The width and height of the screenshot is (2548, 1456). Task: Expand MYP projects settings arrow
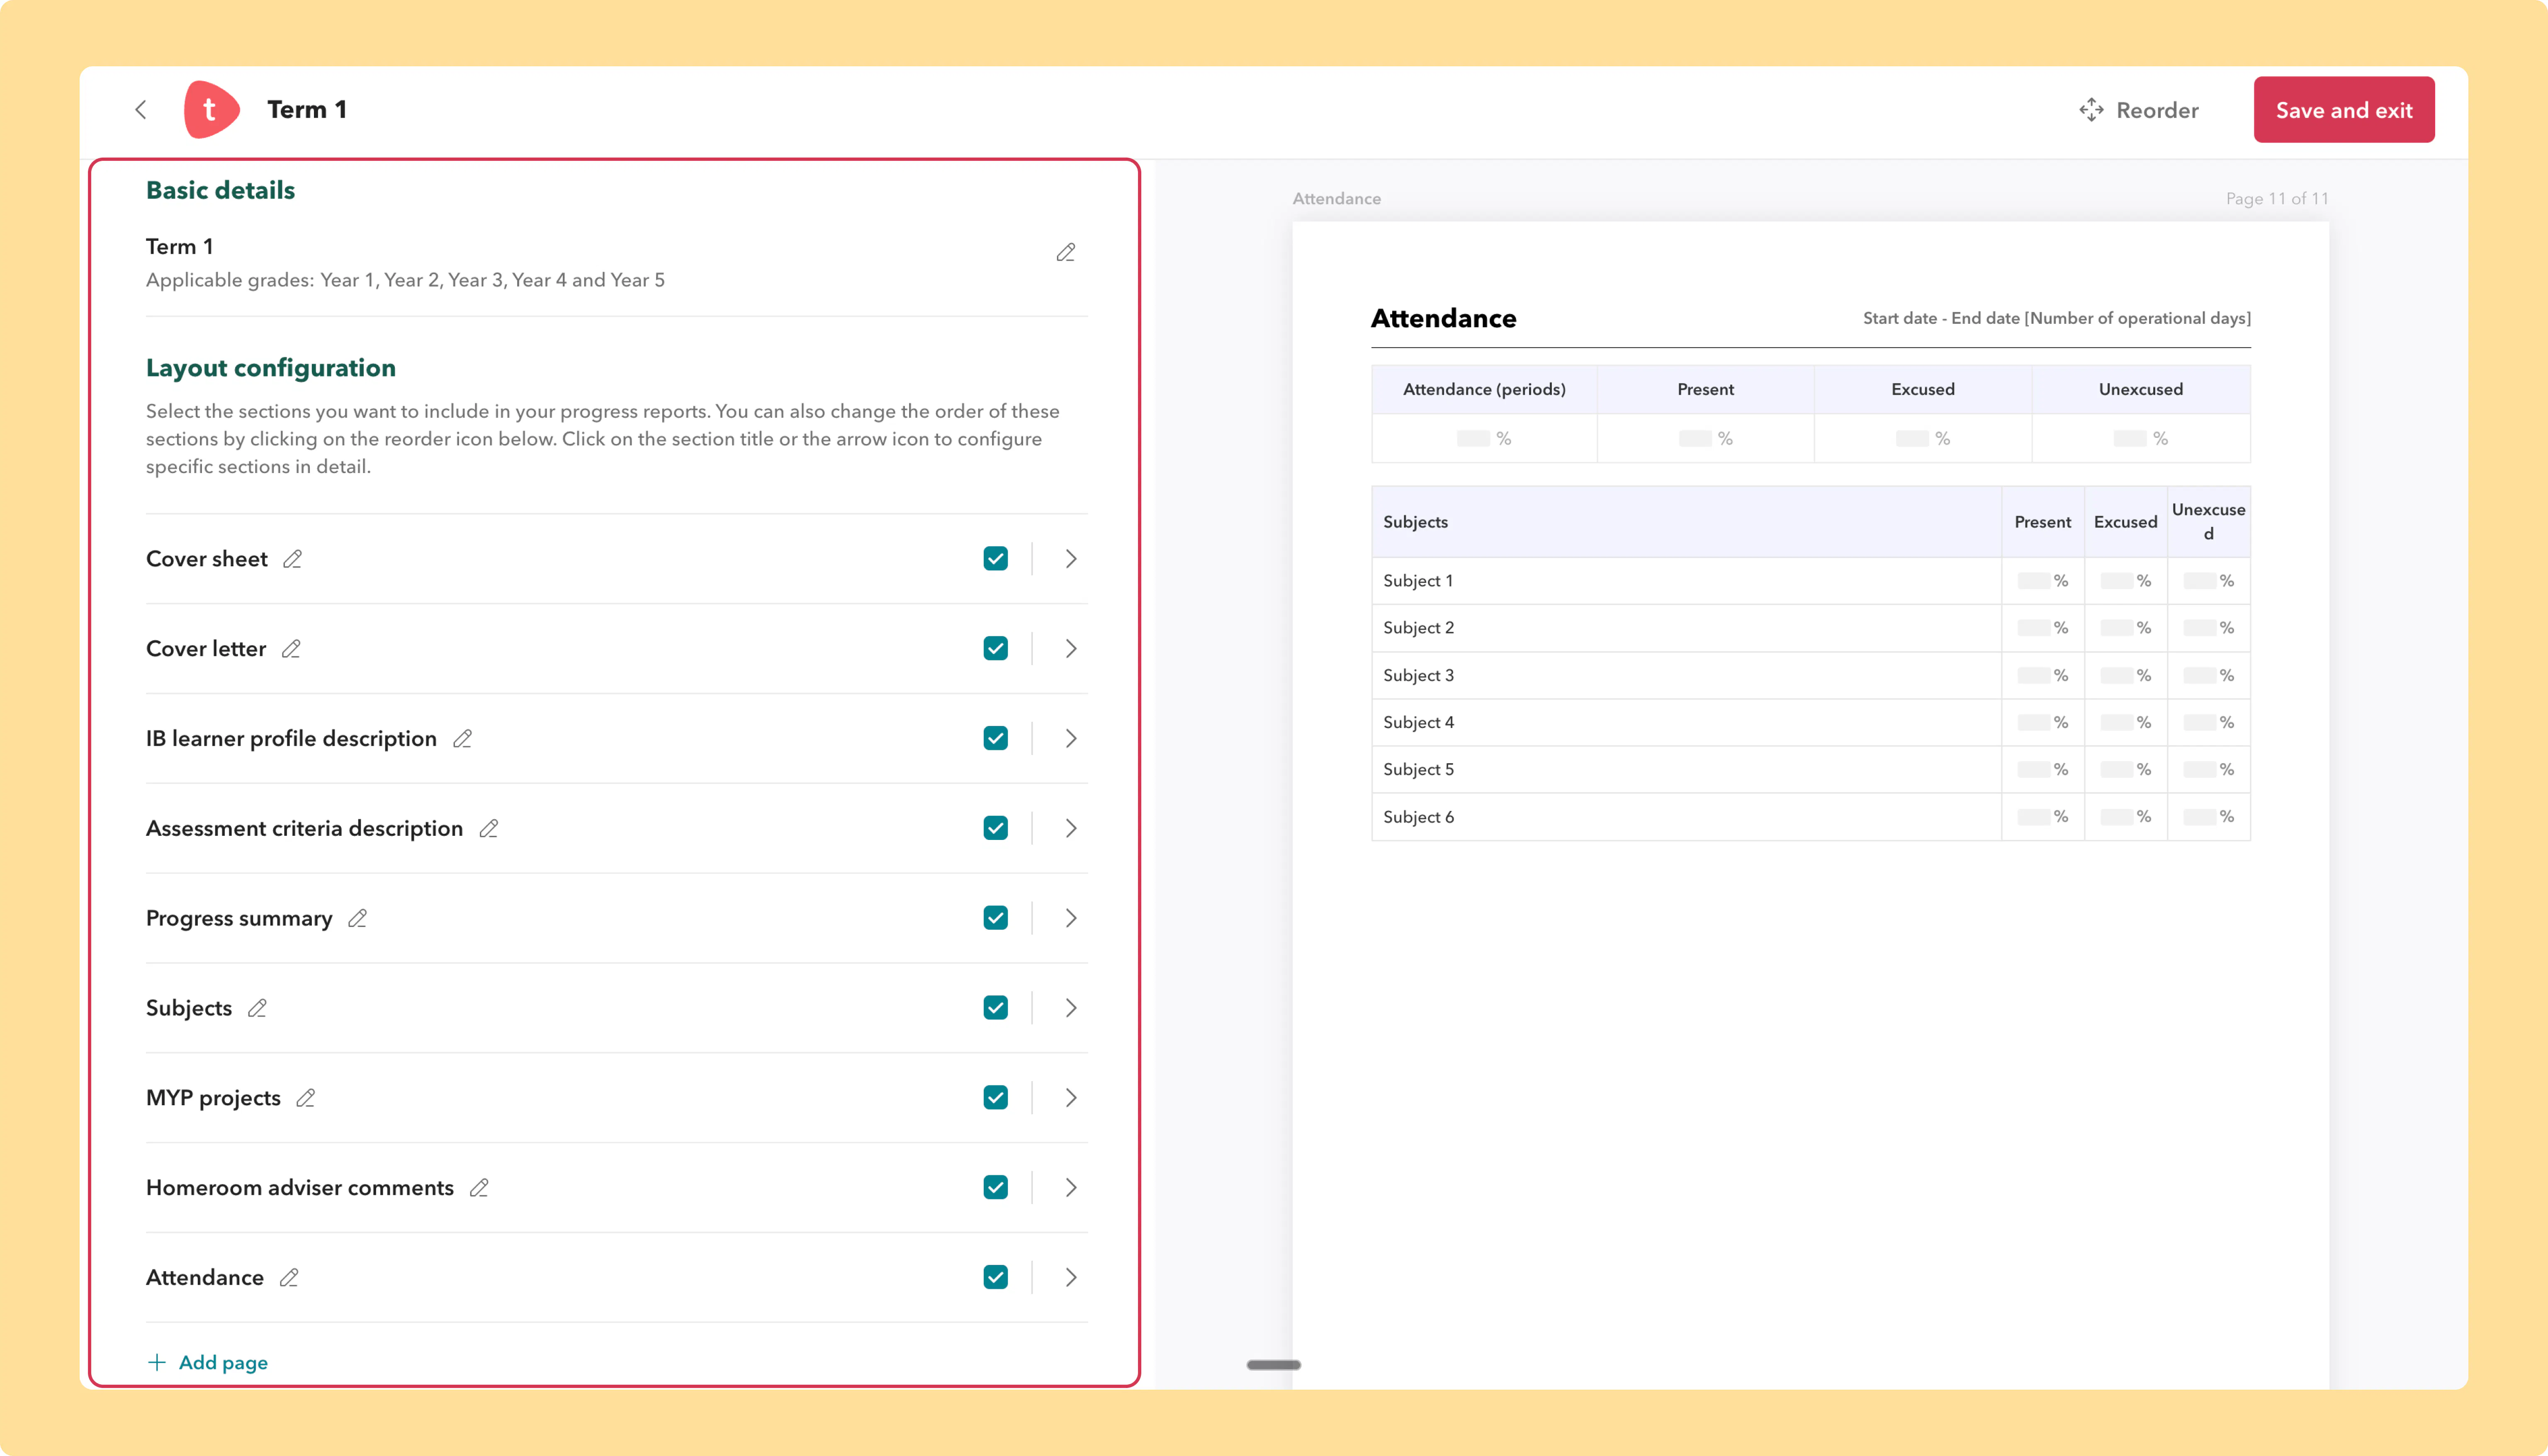[x=1071, y=1098]
